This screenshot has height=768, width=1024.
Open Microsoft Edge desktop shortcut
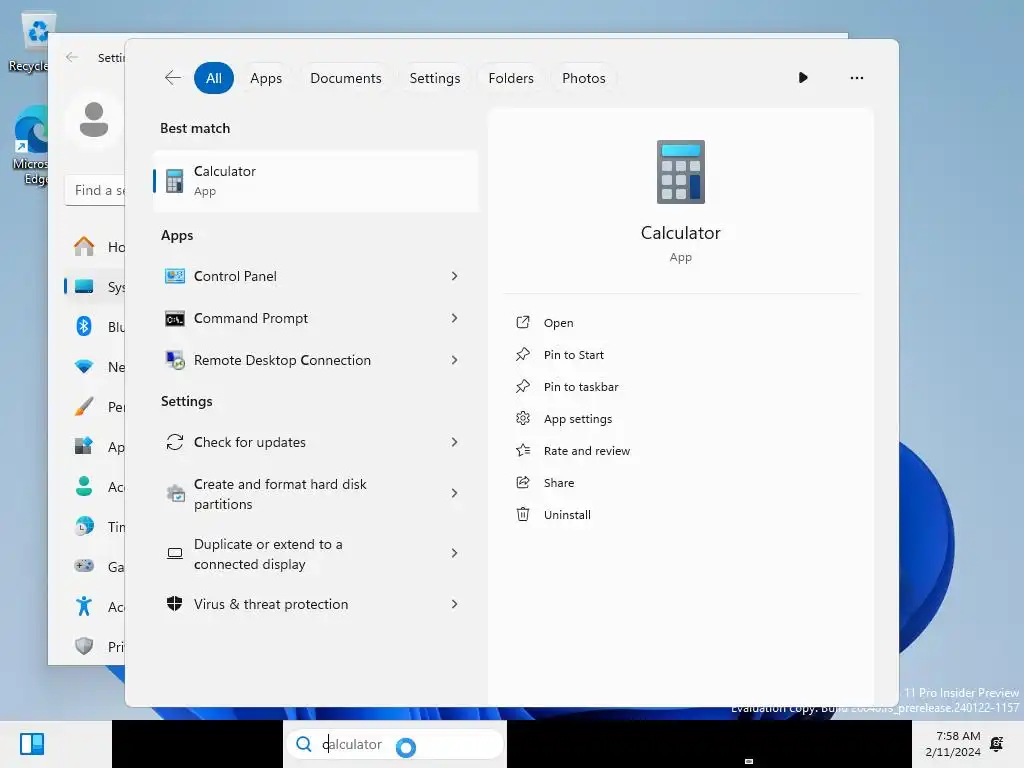tap(31, 145)
